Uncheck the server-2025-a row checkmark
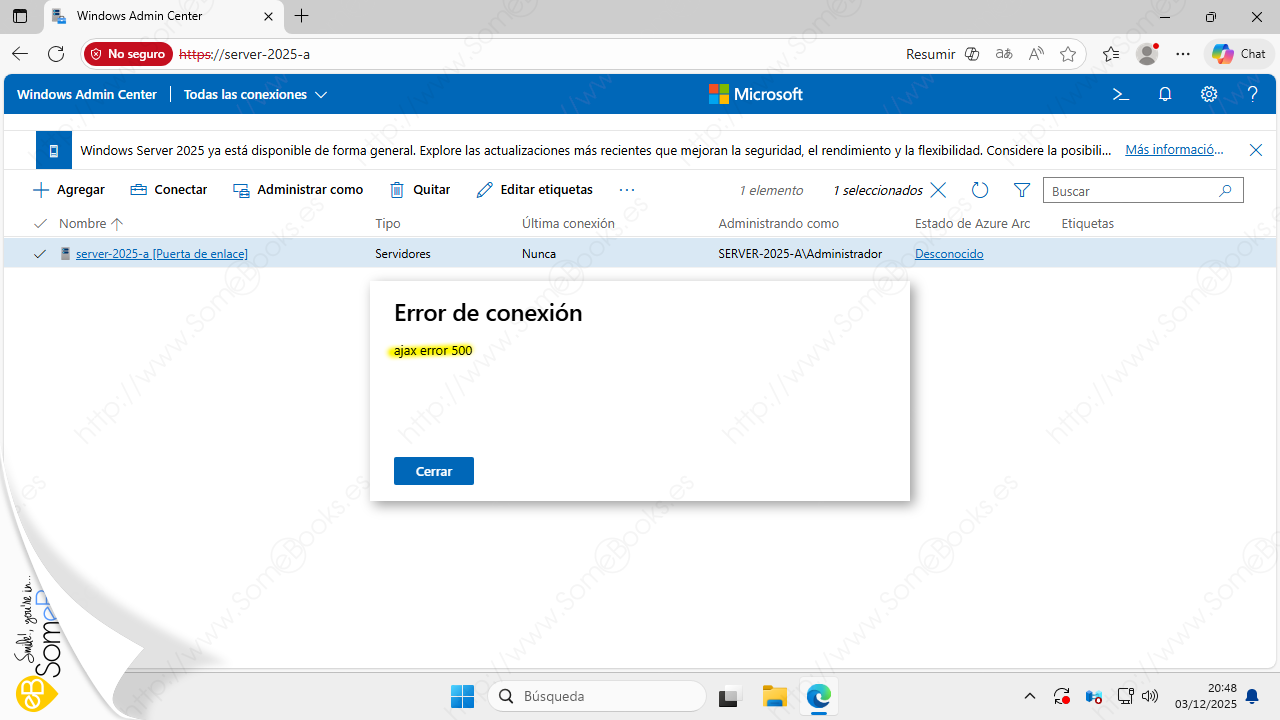The height and width of the screenshot is (720, 1280). (x=40, y=254)
